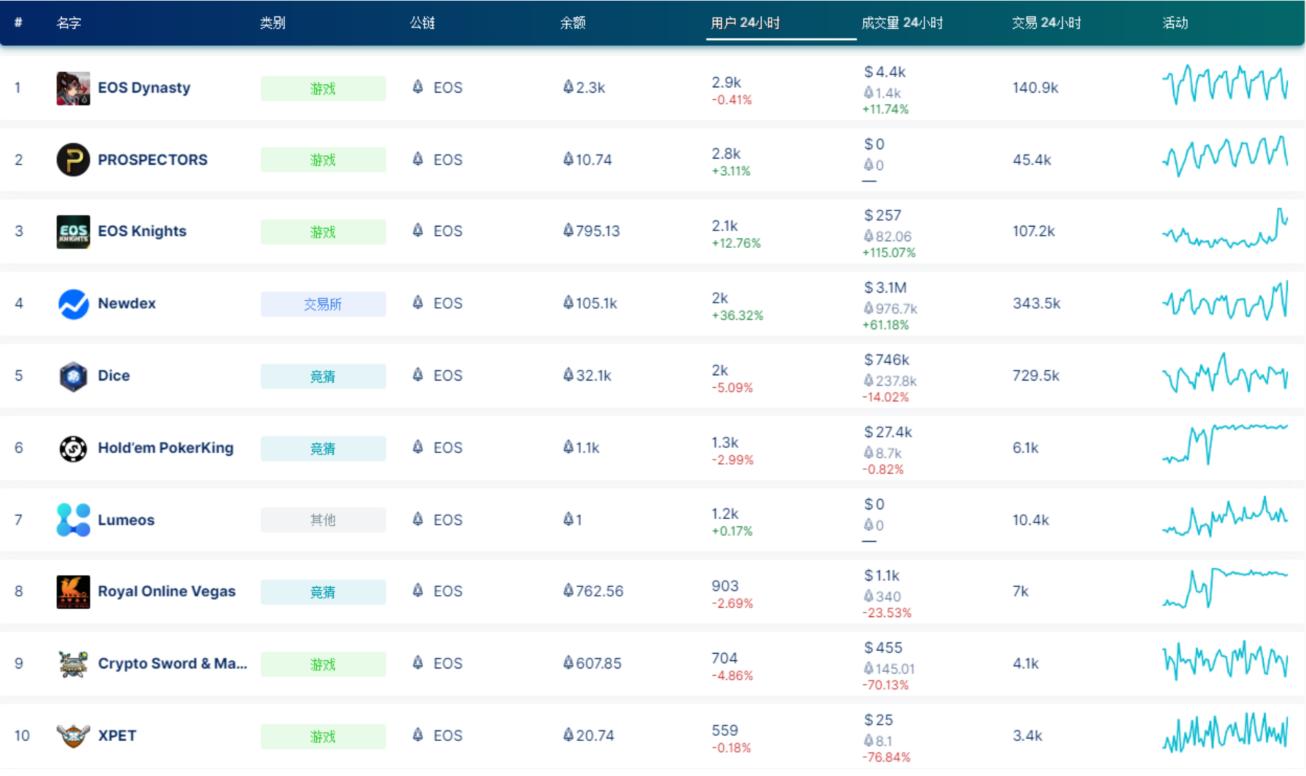Open the Newdex dapp by clicking its name
This screenshot has height=776, width=1306.
point(128,303)
